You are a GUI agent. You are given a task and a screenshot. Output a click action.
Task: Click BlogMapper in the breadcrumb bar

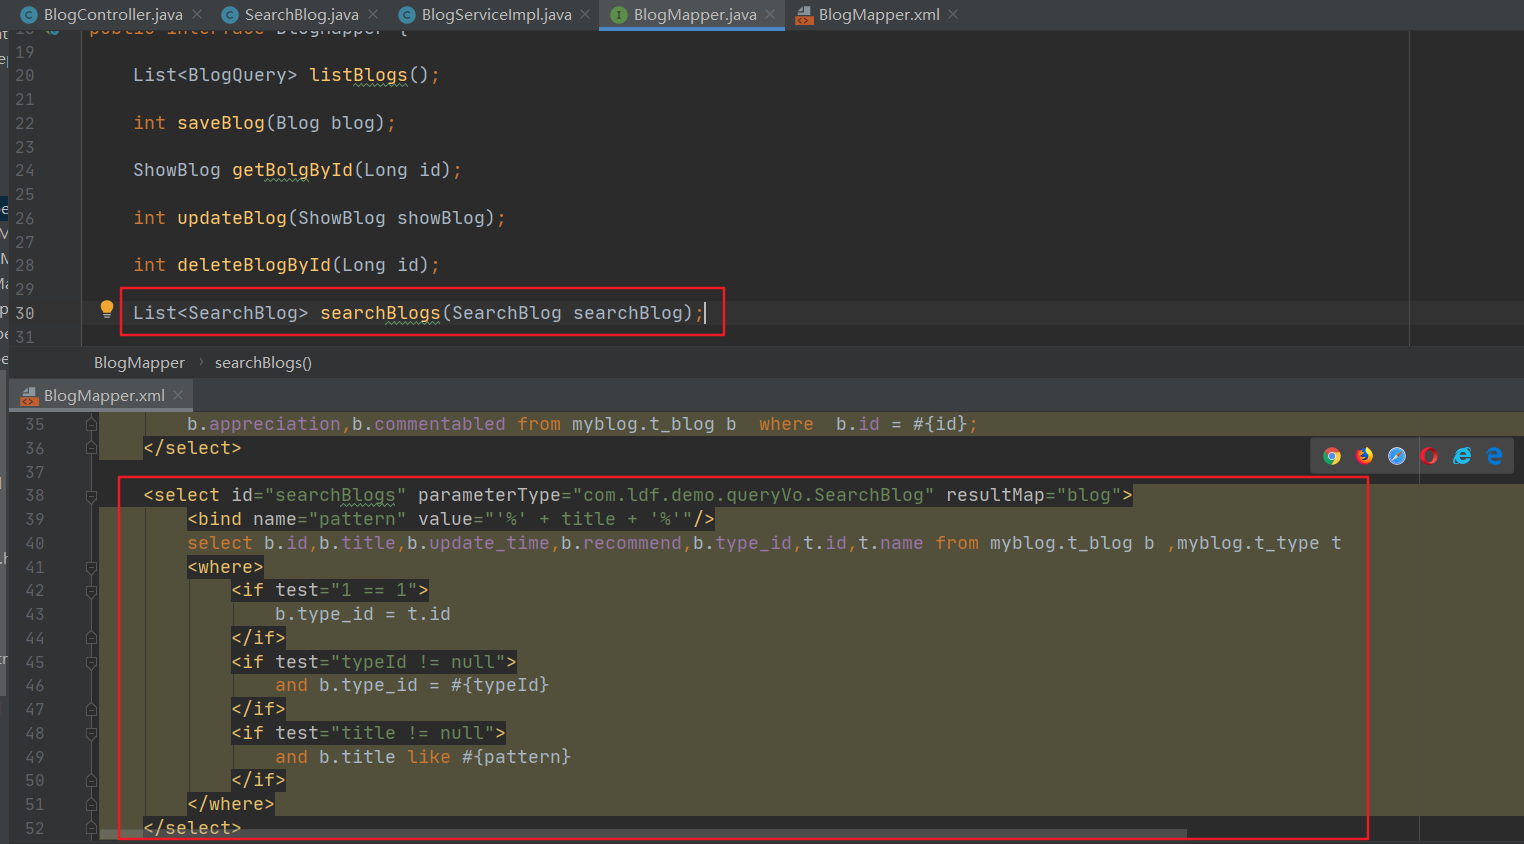coord(139,362)
